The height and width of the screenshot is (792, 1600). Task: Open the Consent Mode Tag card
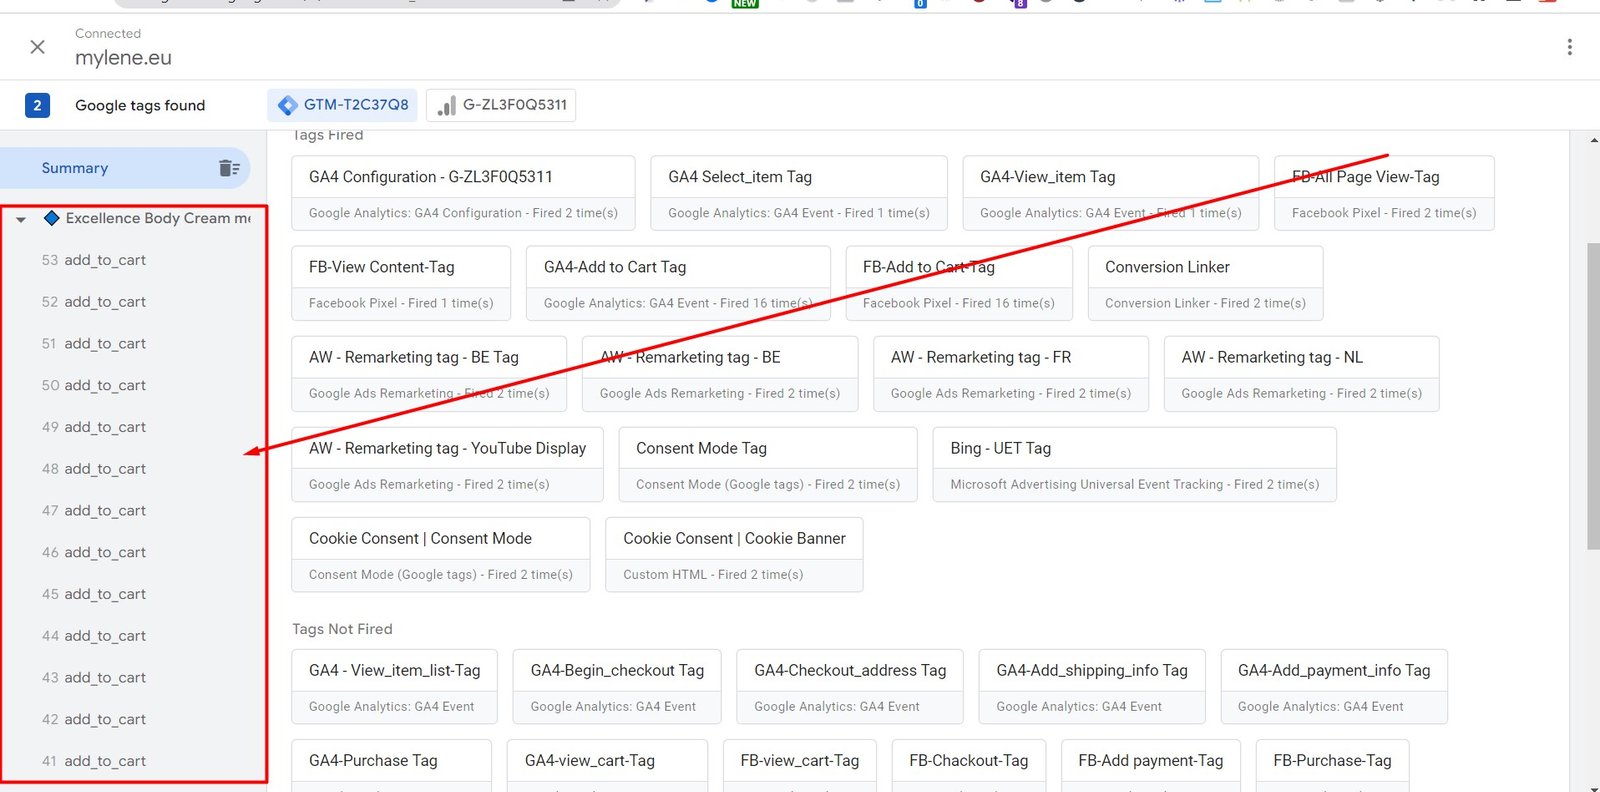[768, 464]
